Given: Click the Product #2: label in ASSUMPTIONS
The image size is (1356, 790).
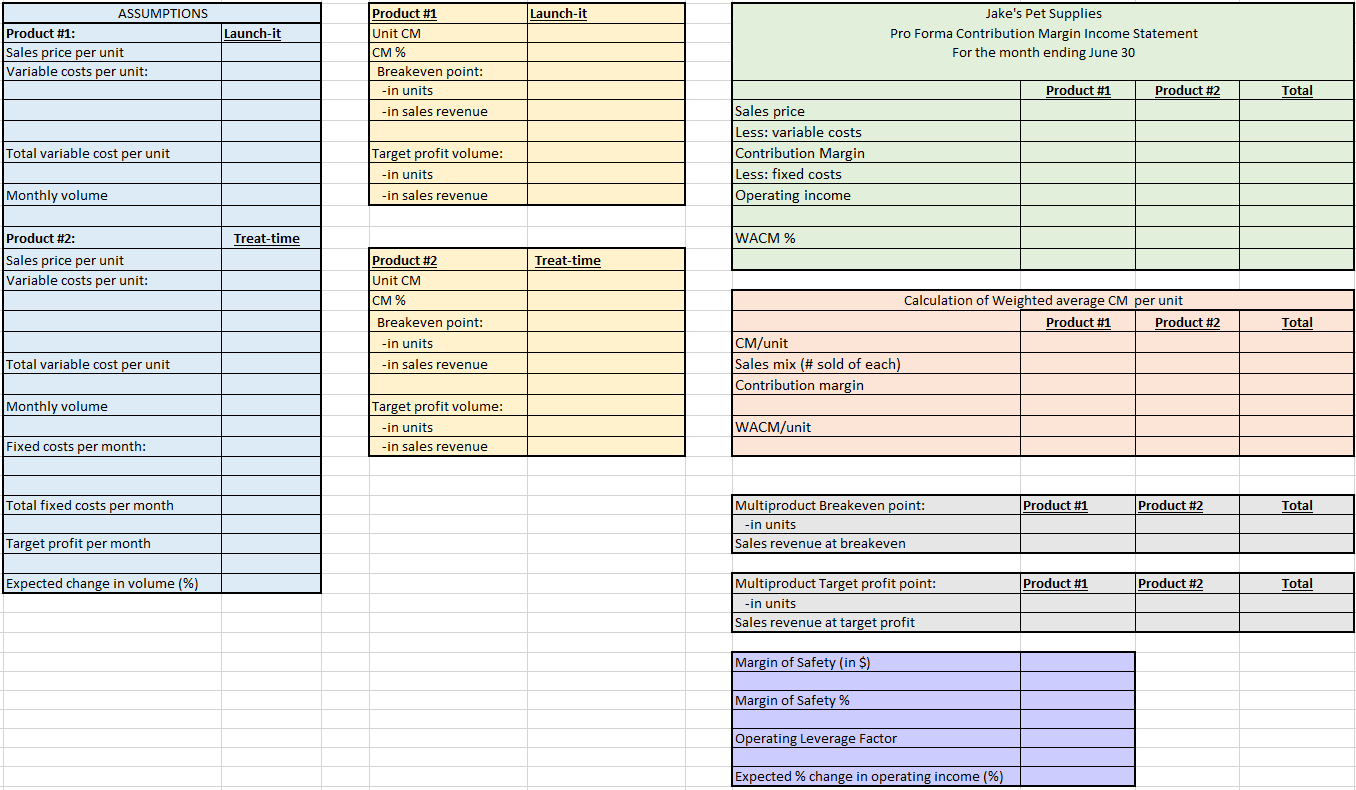Looking at the screenshot, I should [40, 238].
